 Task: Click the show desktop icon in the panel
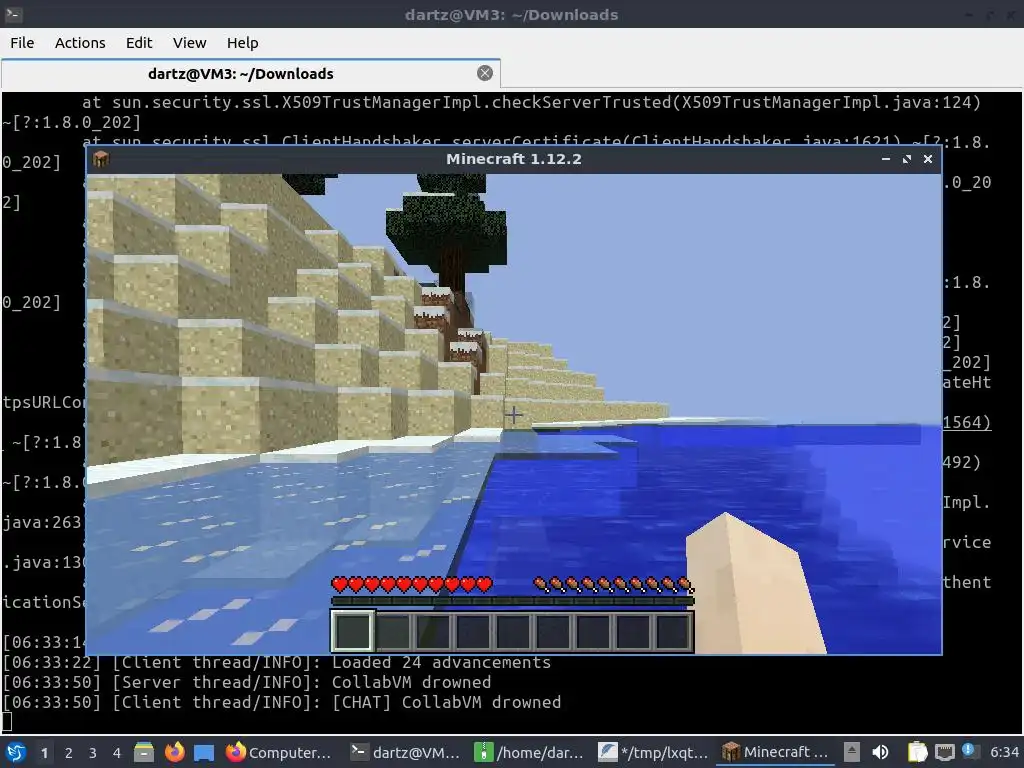(x=204, y=752)
